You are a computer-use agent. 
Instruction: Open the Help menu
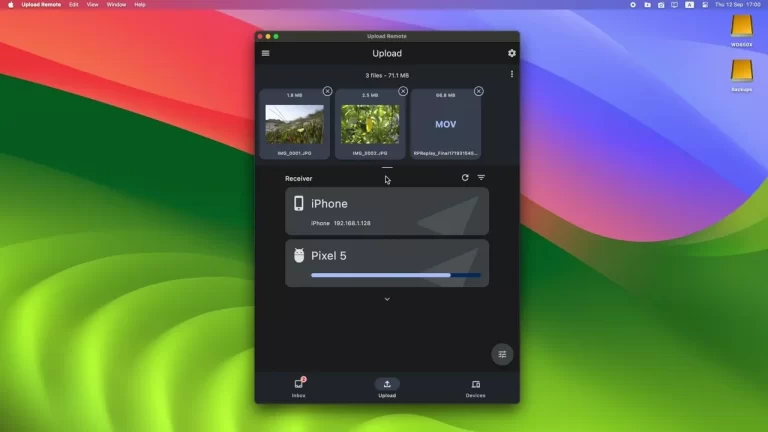pyautogui.click(x=140, y=4)
